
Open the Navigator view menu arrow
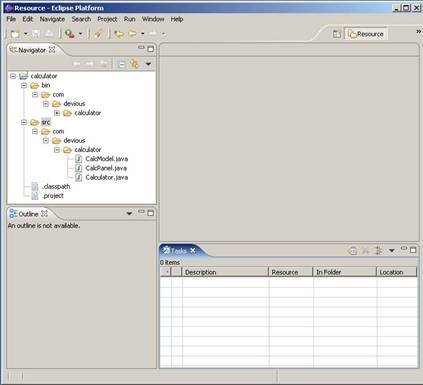(148, 64)
